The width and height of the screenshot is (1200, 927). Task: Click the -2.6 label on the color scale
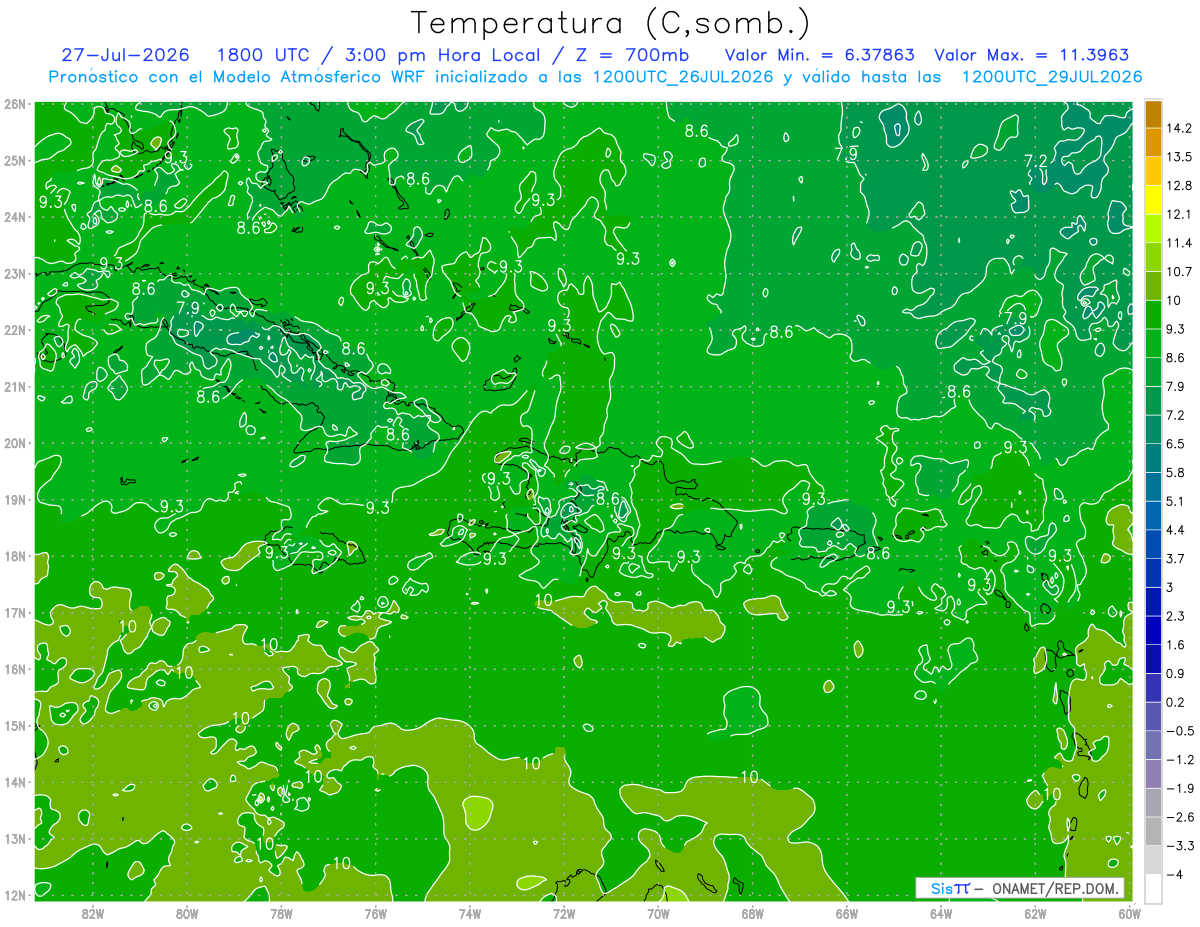click(x=1179, y=817)
